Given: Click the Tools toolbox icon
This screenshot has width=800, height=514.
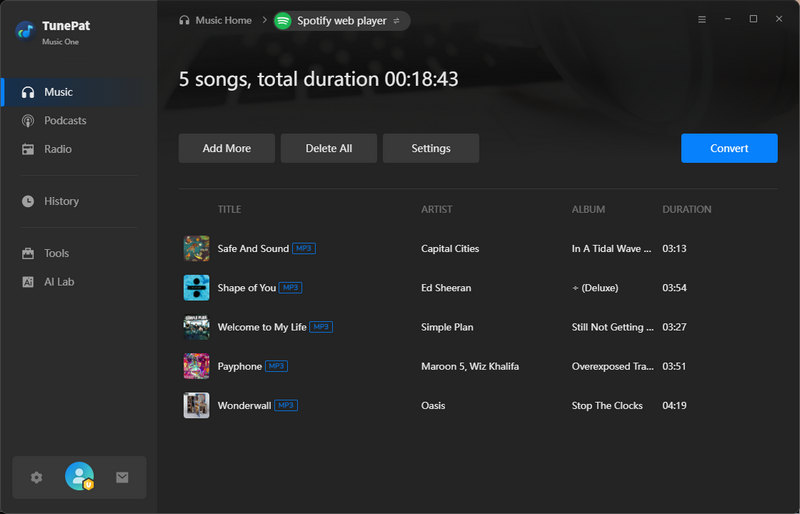Looking at the screenshot, I should pos(28,253).
